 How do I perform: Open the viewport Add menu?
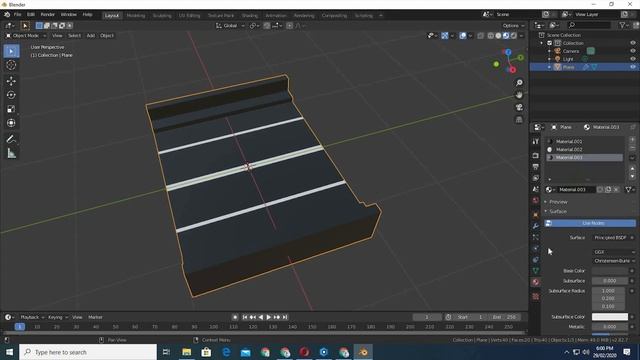[x=91, y=36]
